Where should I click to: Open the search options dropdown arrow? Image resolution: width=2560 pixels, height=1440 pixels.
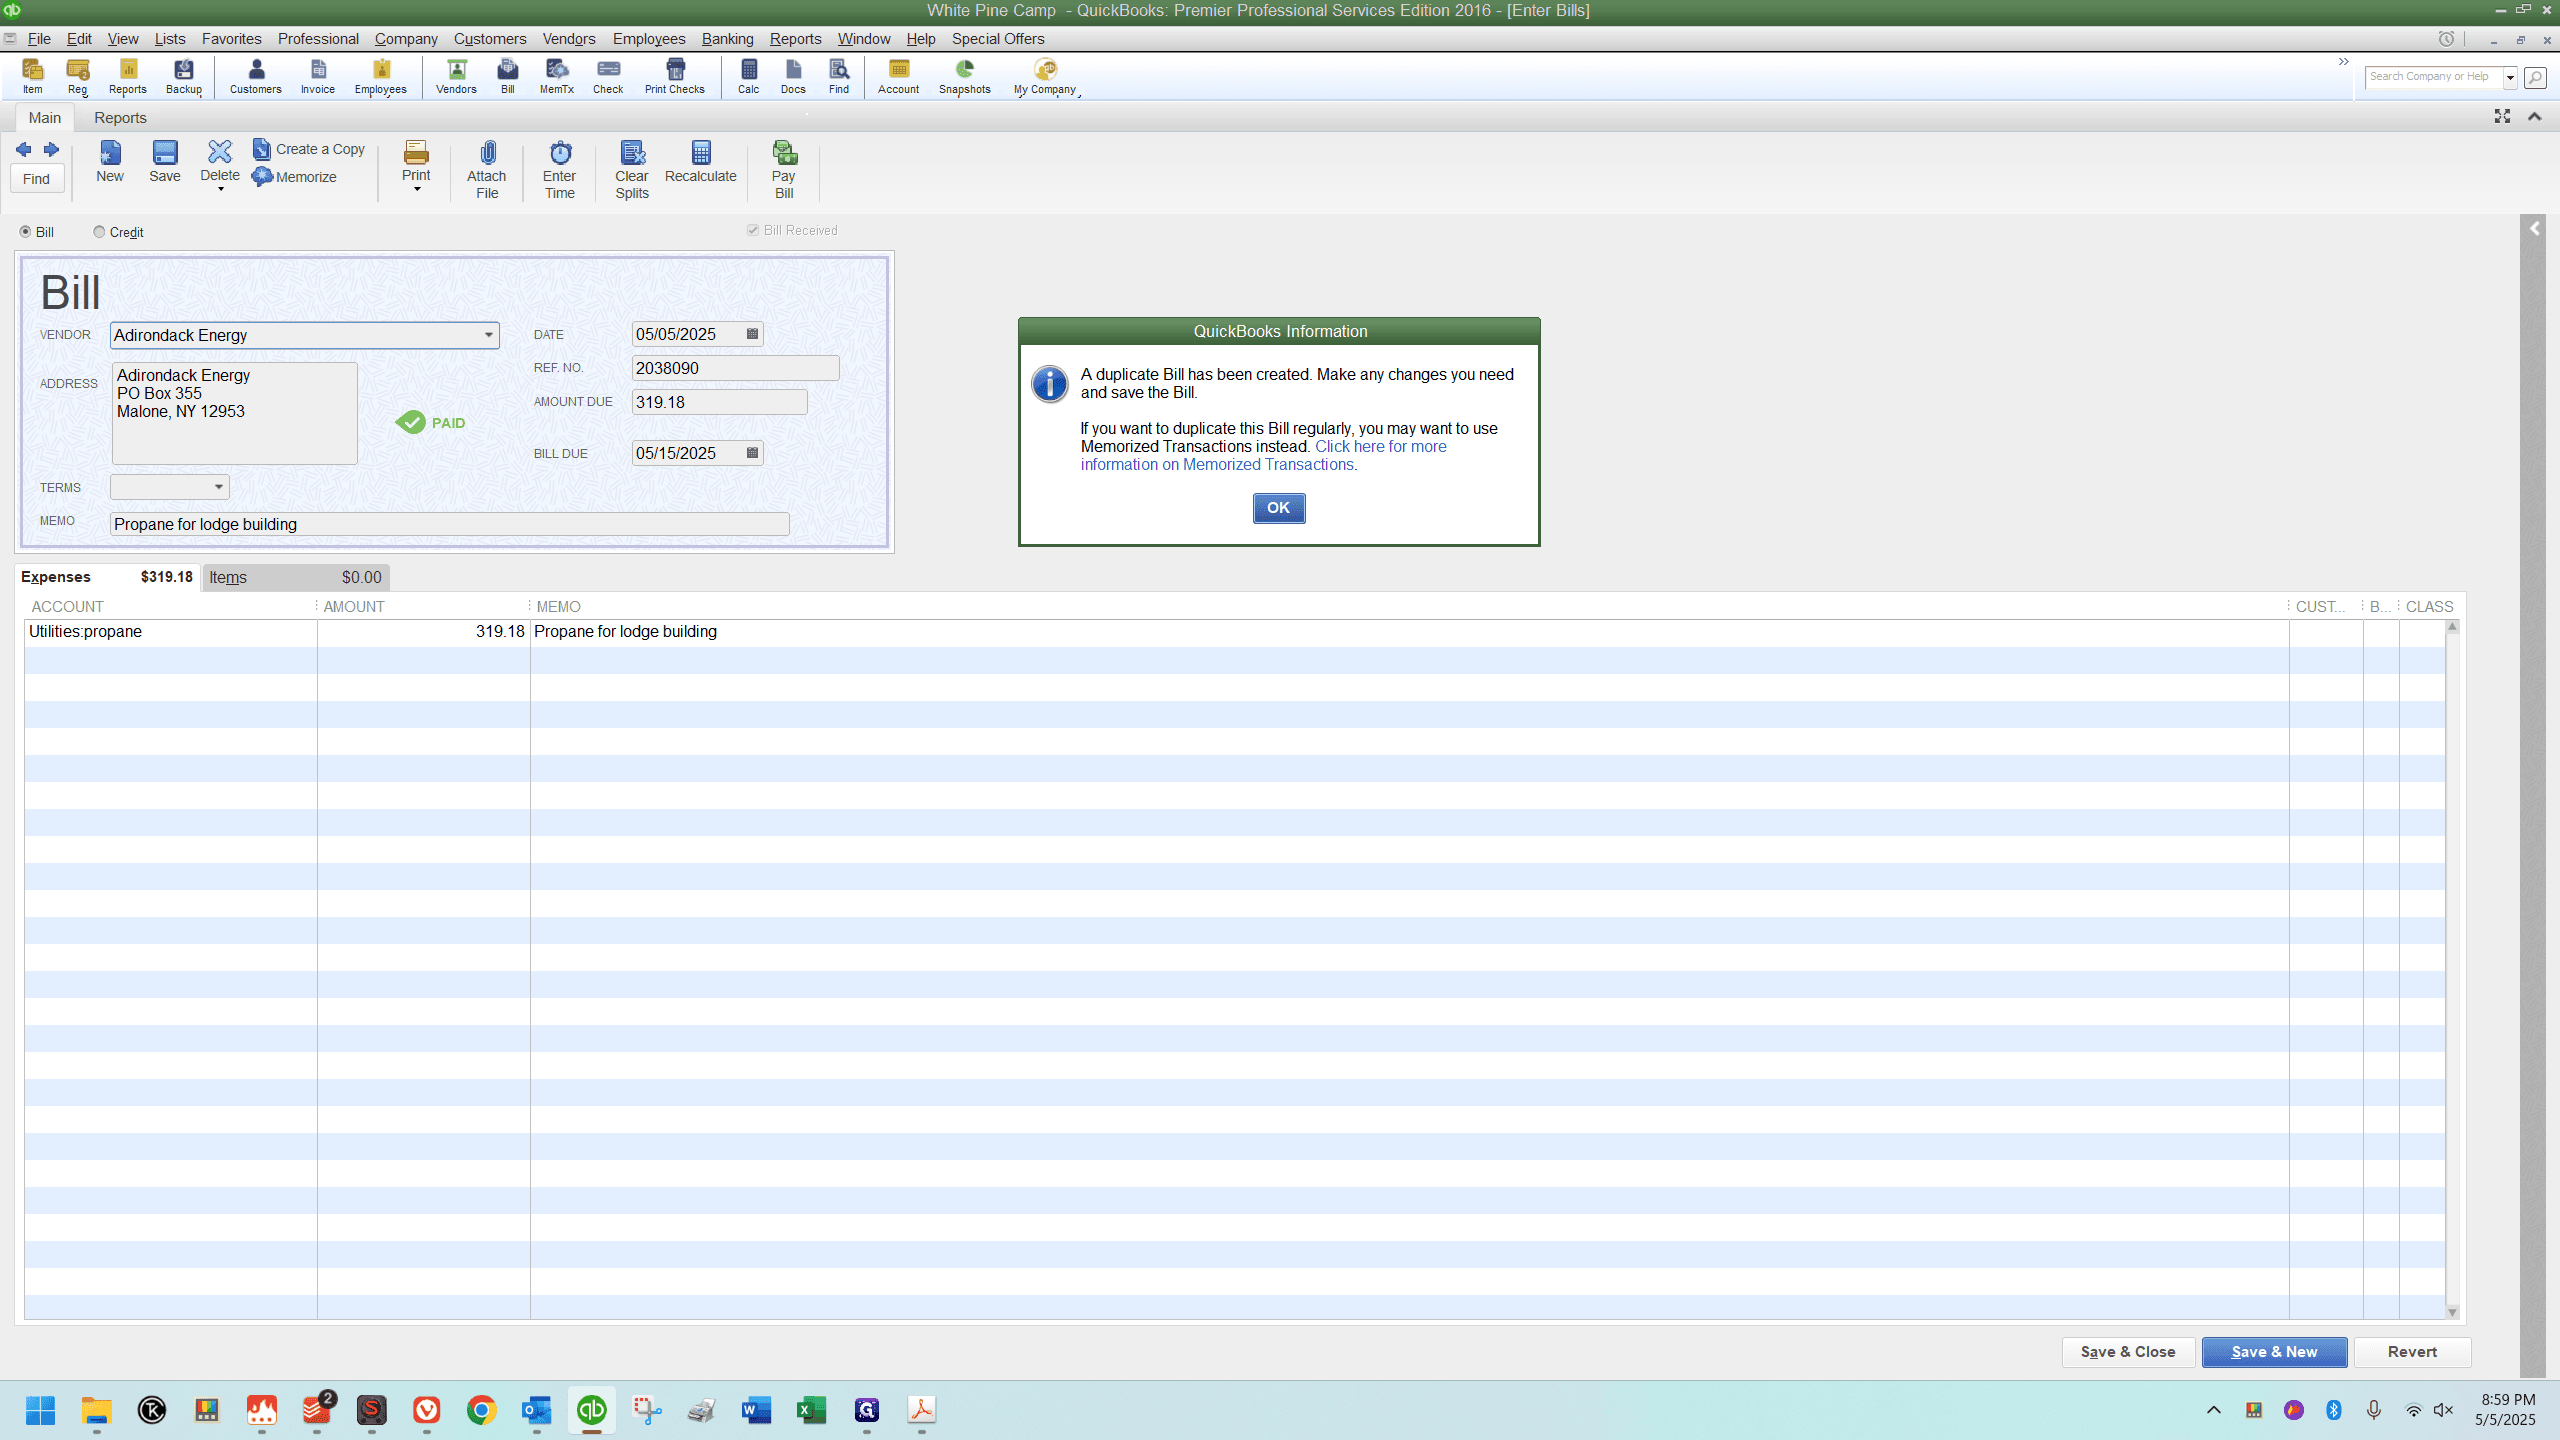point(2510,77)
